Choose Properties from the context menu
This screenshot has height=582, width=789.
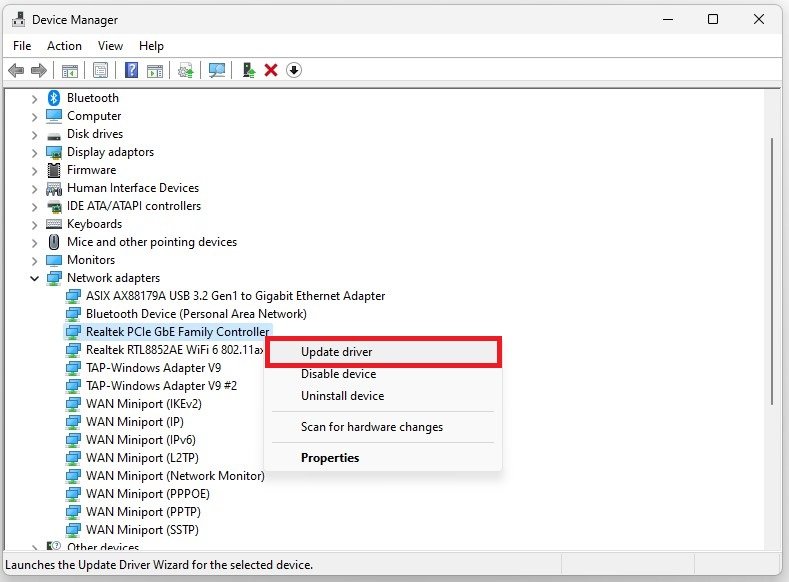coord(383,458)
